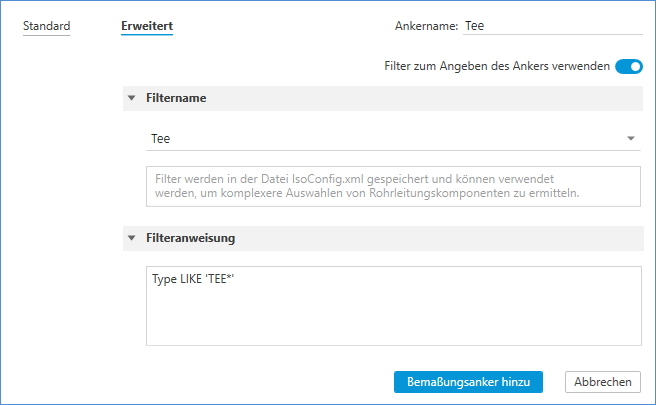Open the Tee filter name combo box
The image size is (656, 405).
tap(380, 138)
